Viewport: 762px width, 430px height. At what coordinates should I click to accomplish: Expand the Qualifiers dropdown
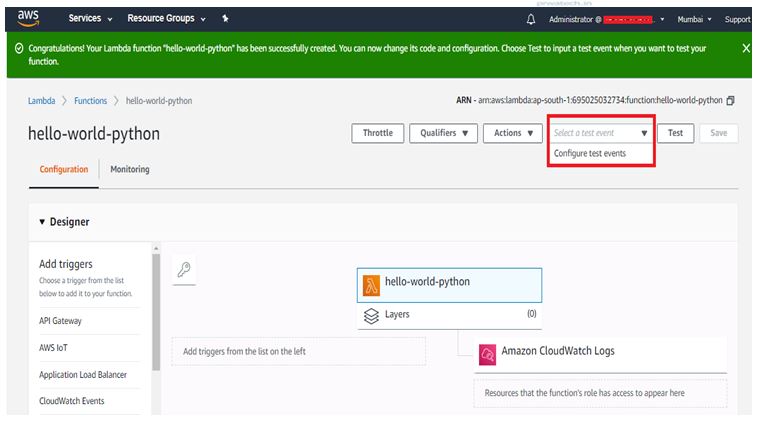pyautogui.click(x=443, y=133)
